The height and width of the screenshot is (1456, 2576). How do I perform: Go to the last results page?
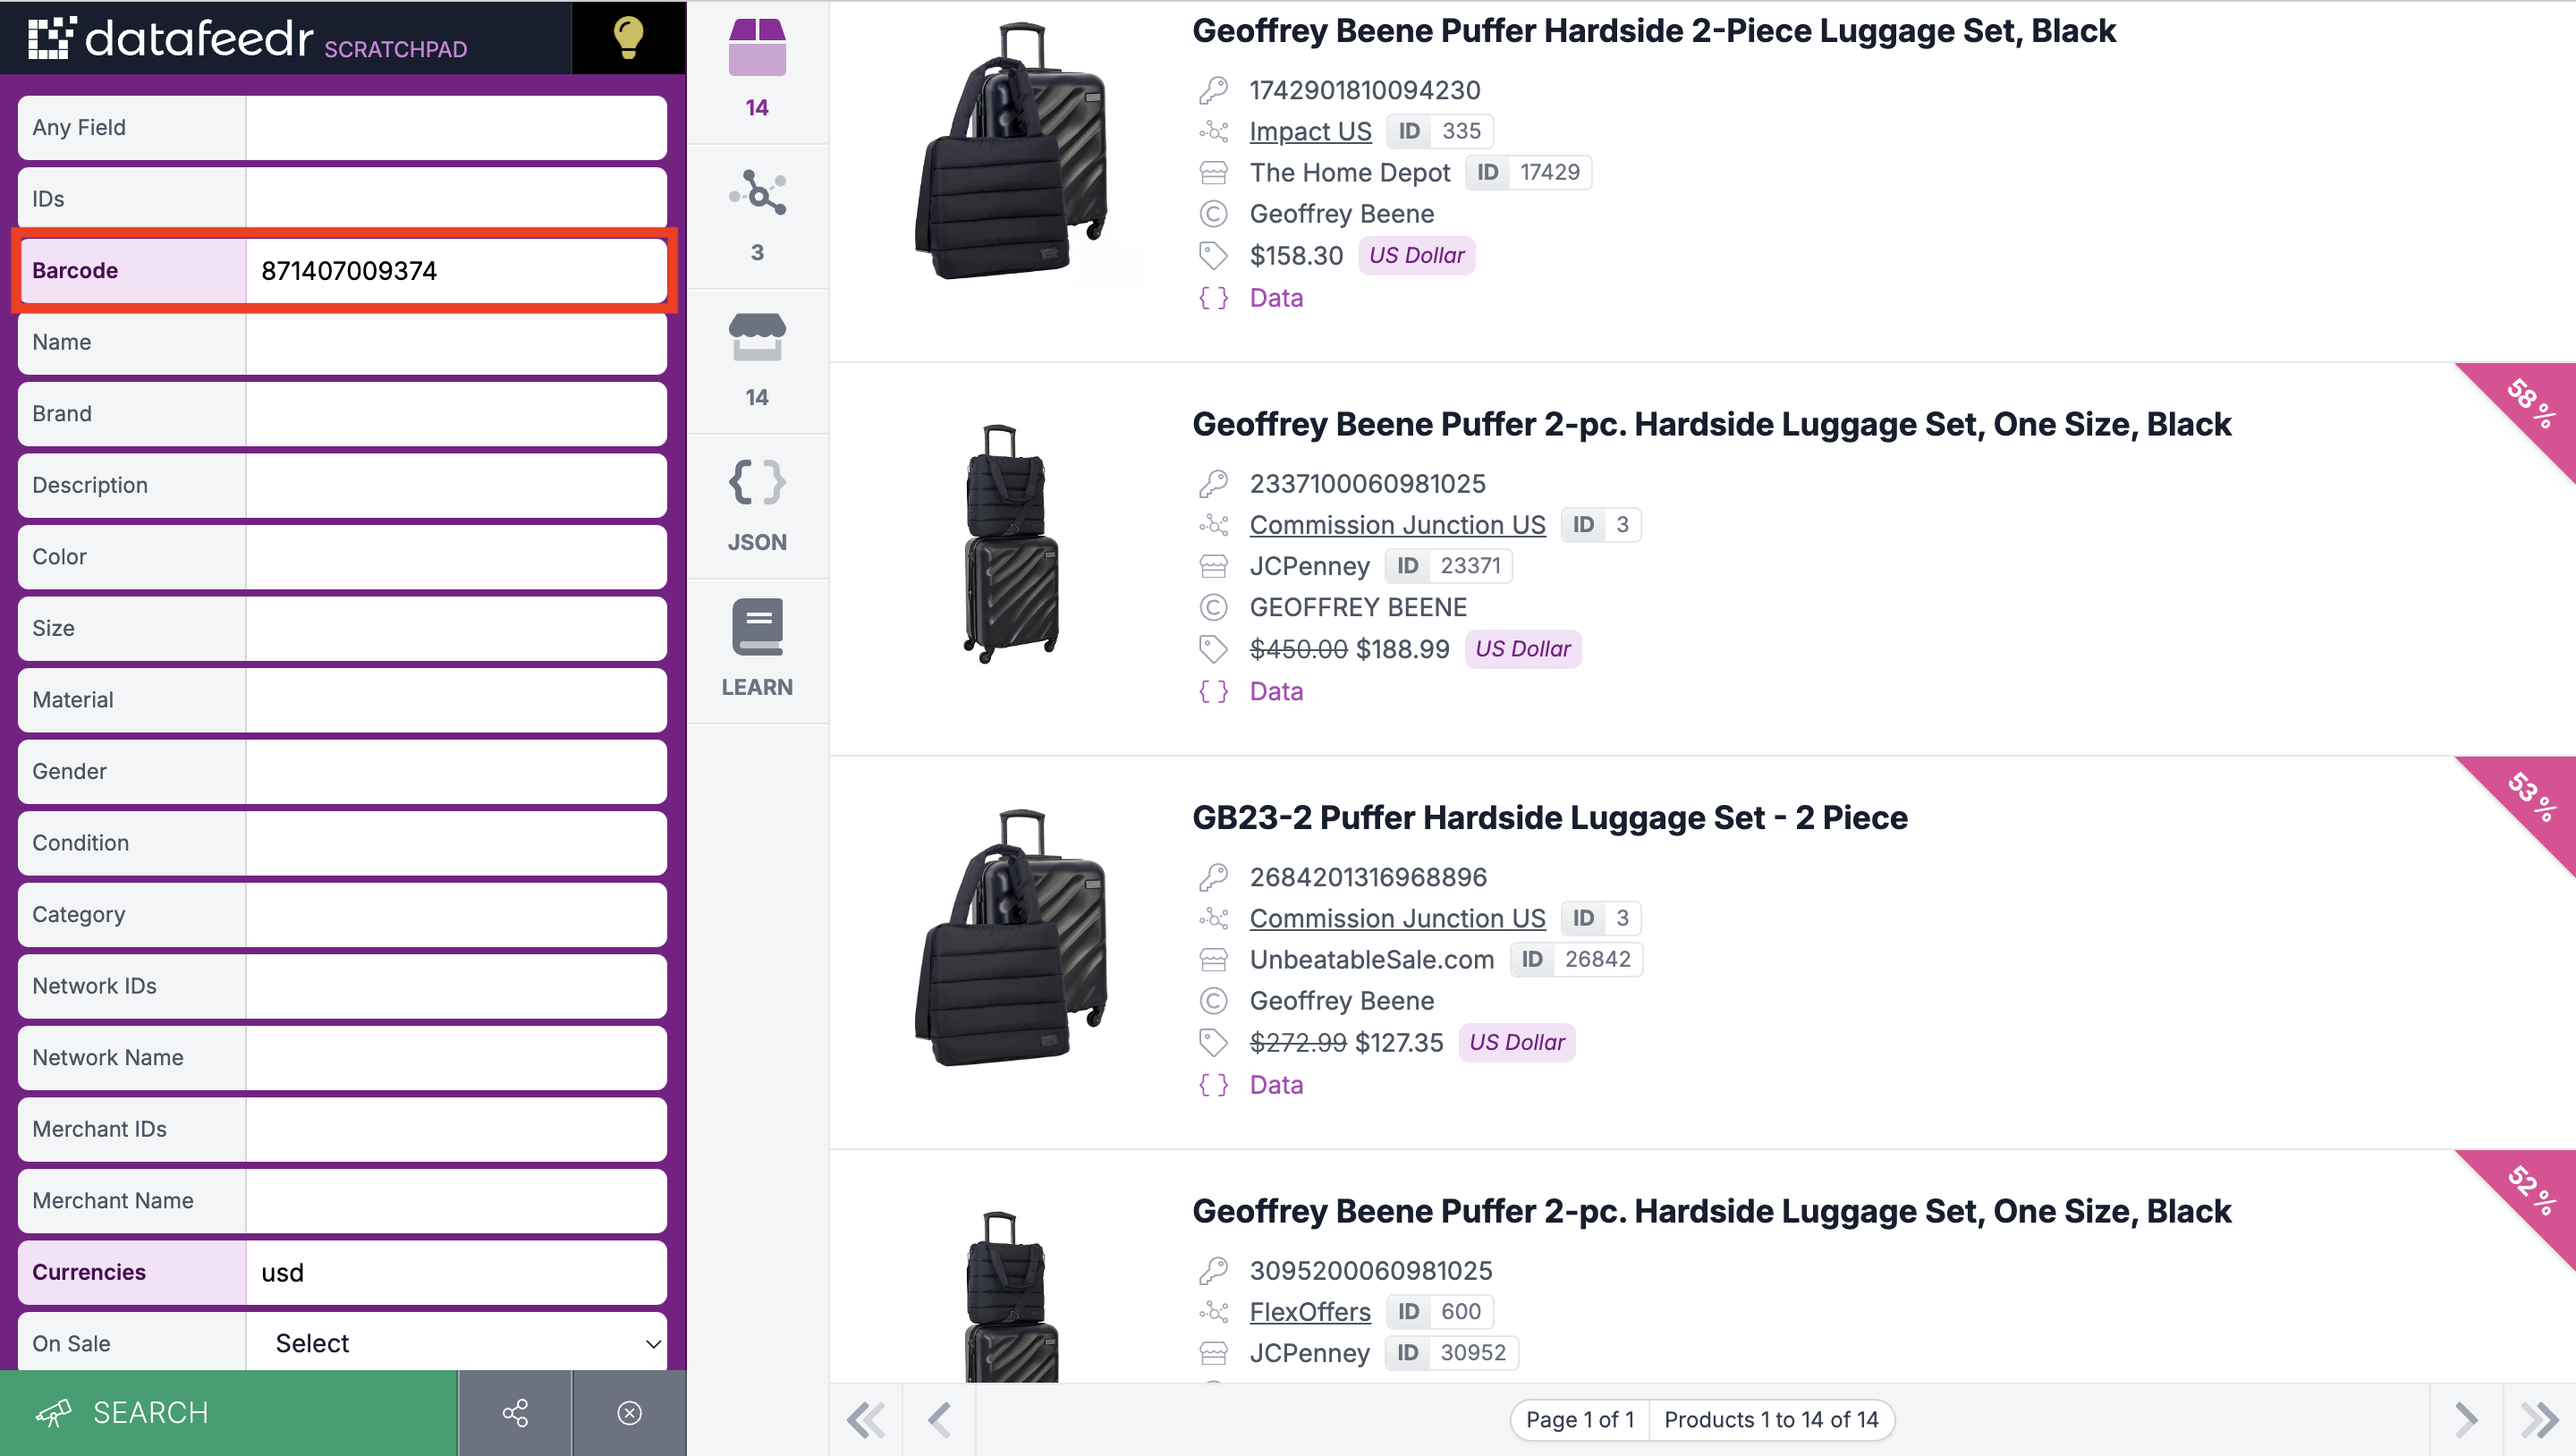[2538, 1419]
